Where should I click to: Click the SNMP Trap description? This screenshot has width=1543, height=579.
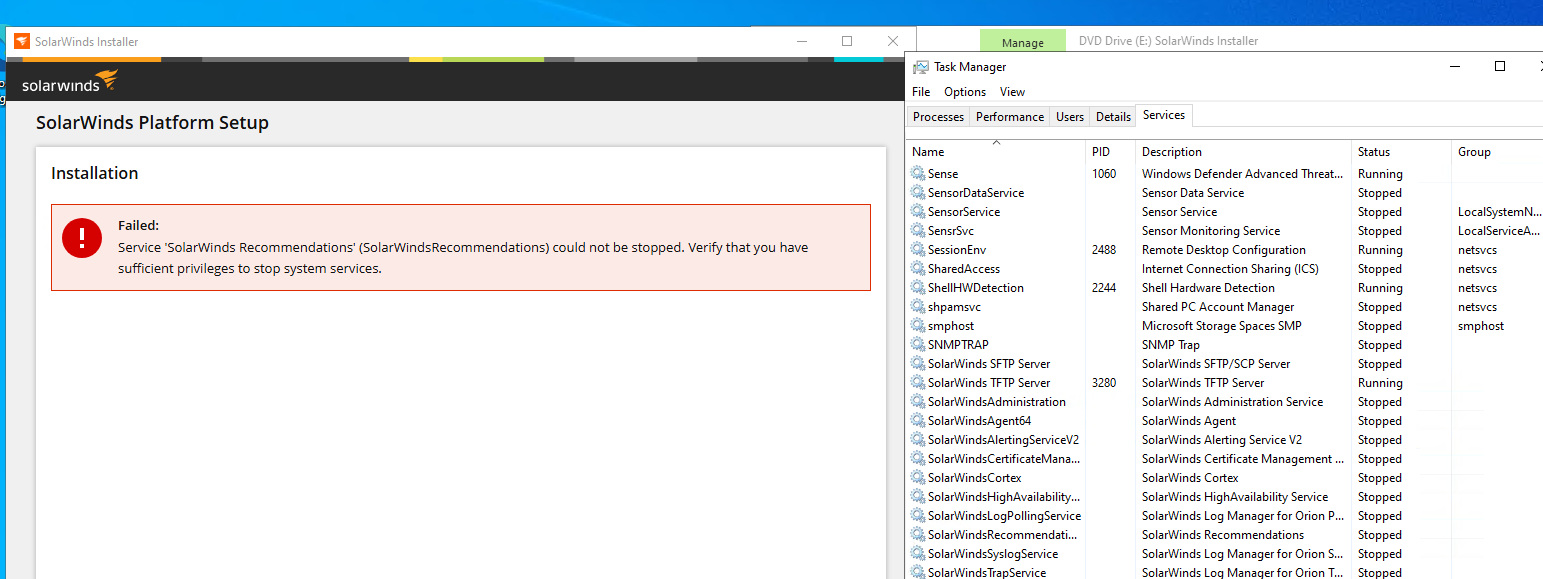(1170, 345)
